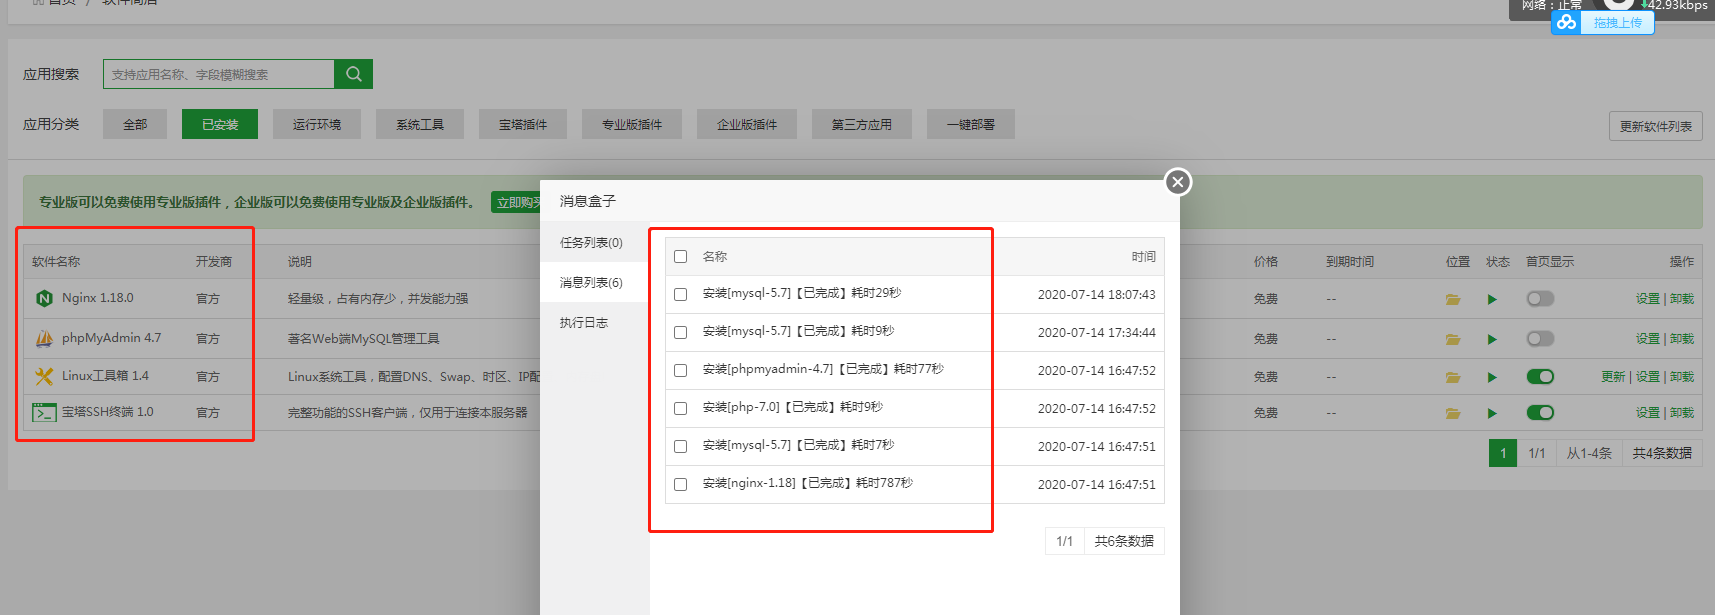The width and height of the screenshot is (1715, 615).
Task: Check the mysql-5.7 message taking 7 seconds
Action: (681, 447)
